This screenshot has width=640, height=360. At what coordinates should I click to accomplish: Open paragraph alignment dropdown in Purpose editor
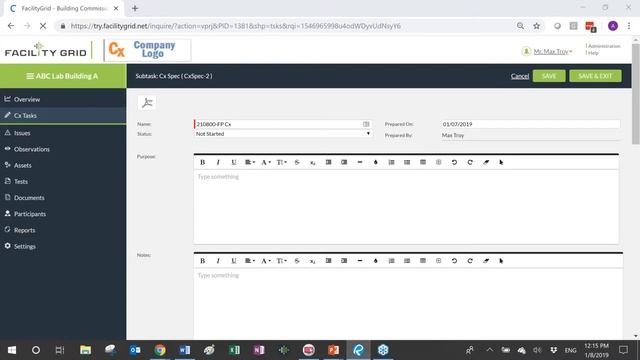tap(250, 162)
